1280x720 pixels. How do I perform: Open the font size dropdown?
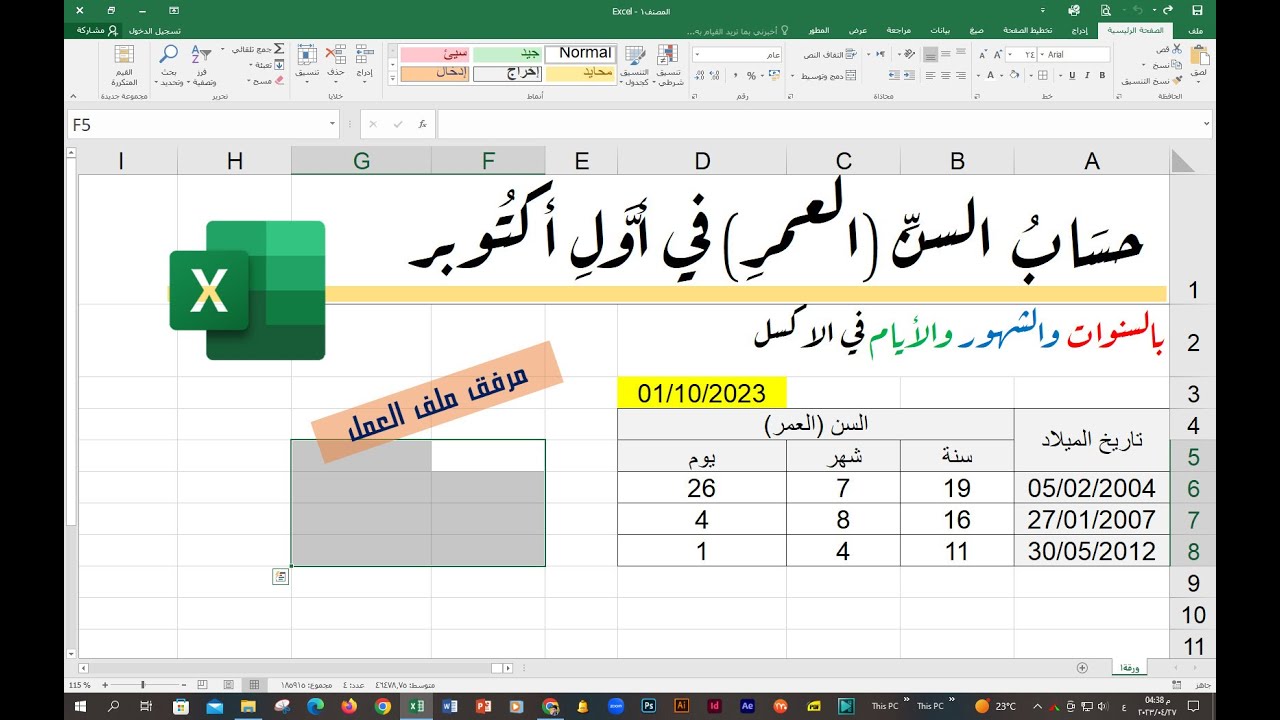pos(1010,55)
